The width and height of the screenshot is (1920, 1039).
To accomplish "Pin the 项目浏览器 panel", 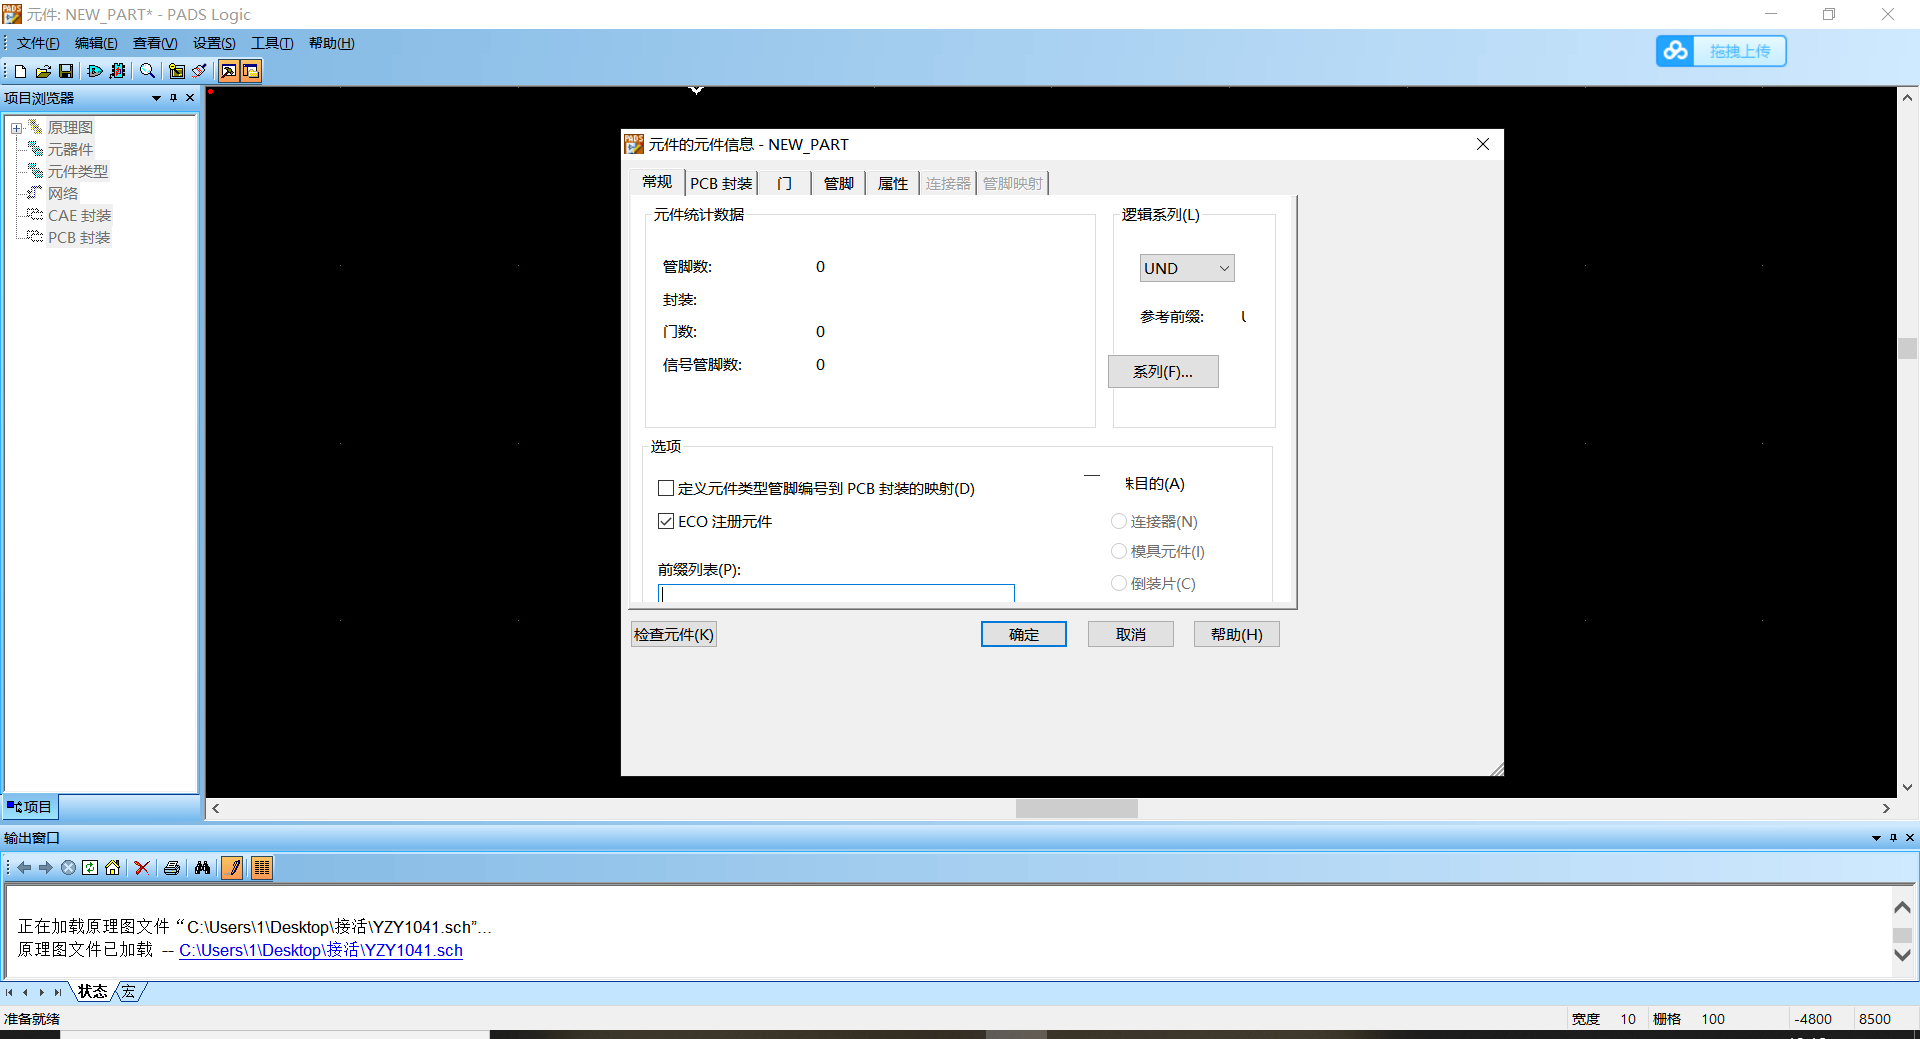I will 173,98.
